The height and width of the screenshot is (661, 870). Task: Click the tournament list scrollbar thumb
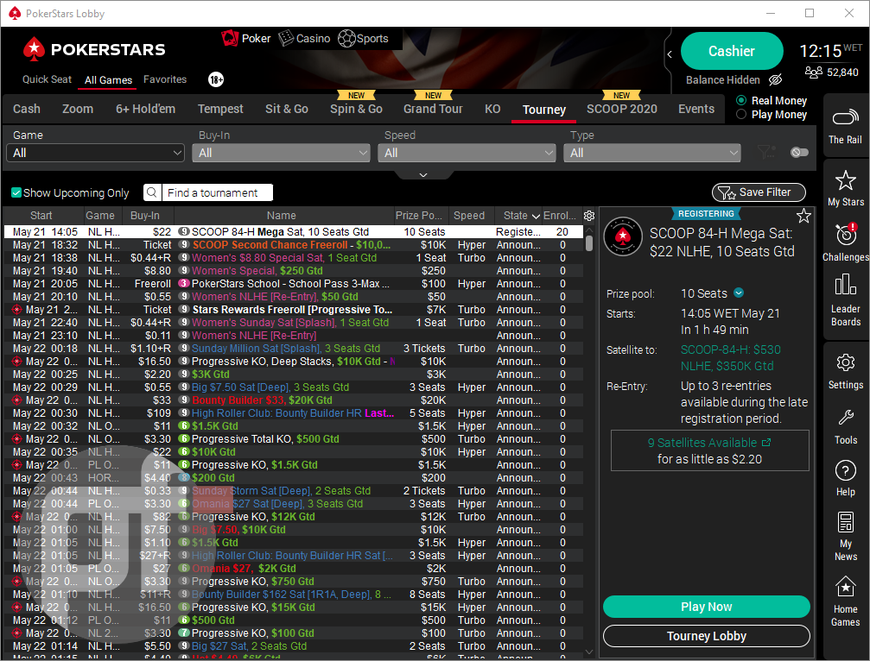pos(589,243)
